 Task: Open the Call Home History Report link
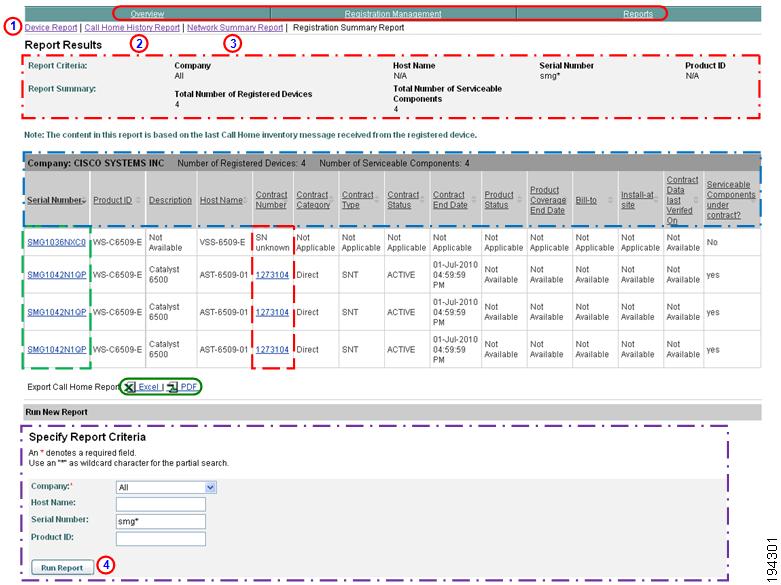coord(132,28)
